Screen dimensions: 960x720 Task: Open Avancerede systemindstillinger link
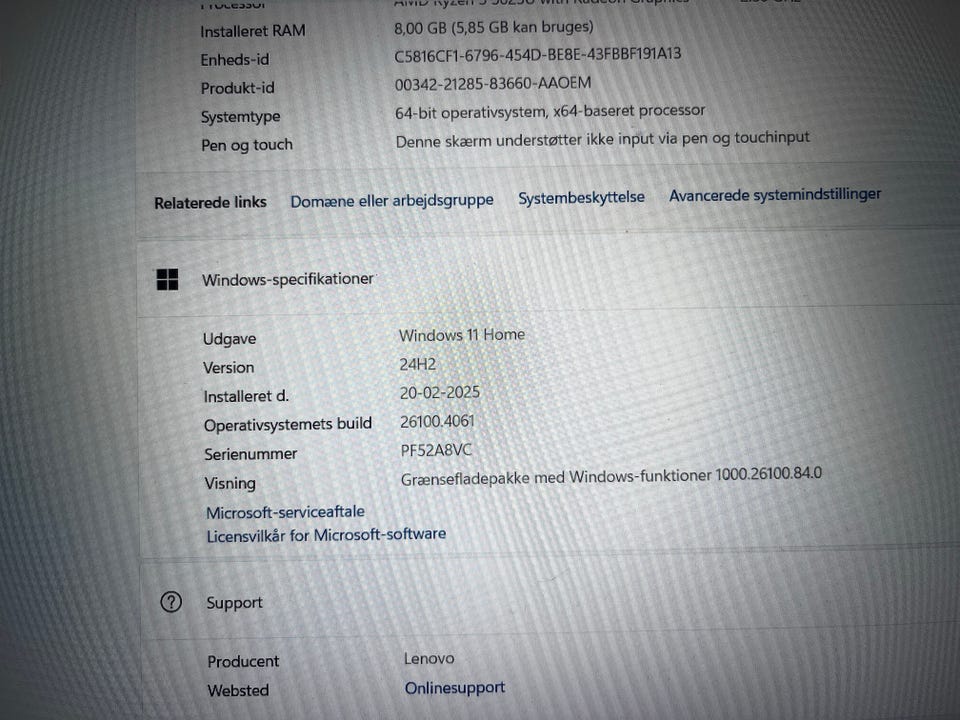pos(774,195)
